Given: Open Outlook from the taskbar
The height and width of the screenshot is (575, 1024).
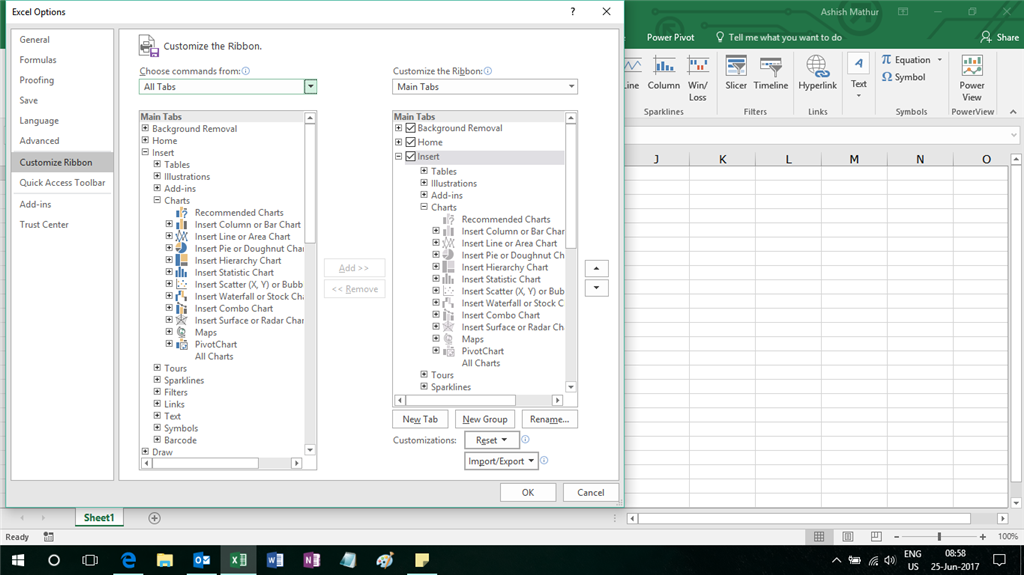Looking at the screenshot, I should click(202, 560).
